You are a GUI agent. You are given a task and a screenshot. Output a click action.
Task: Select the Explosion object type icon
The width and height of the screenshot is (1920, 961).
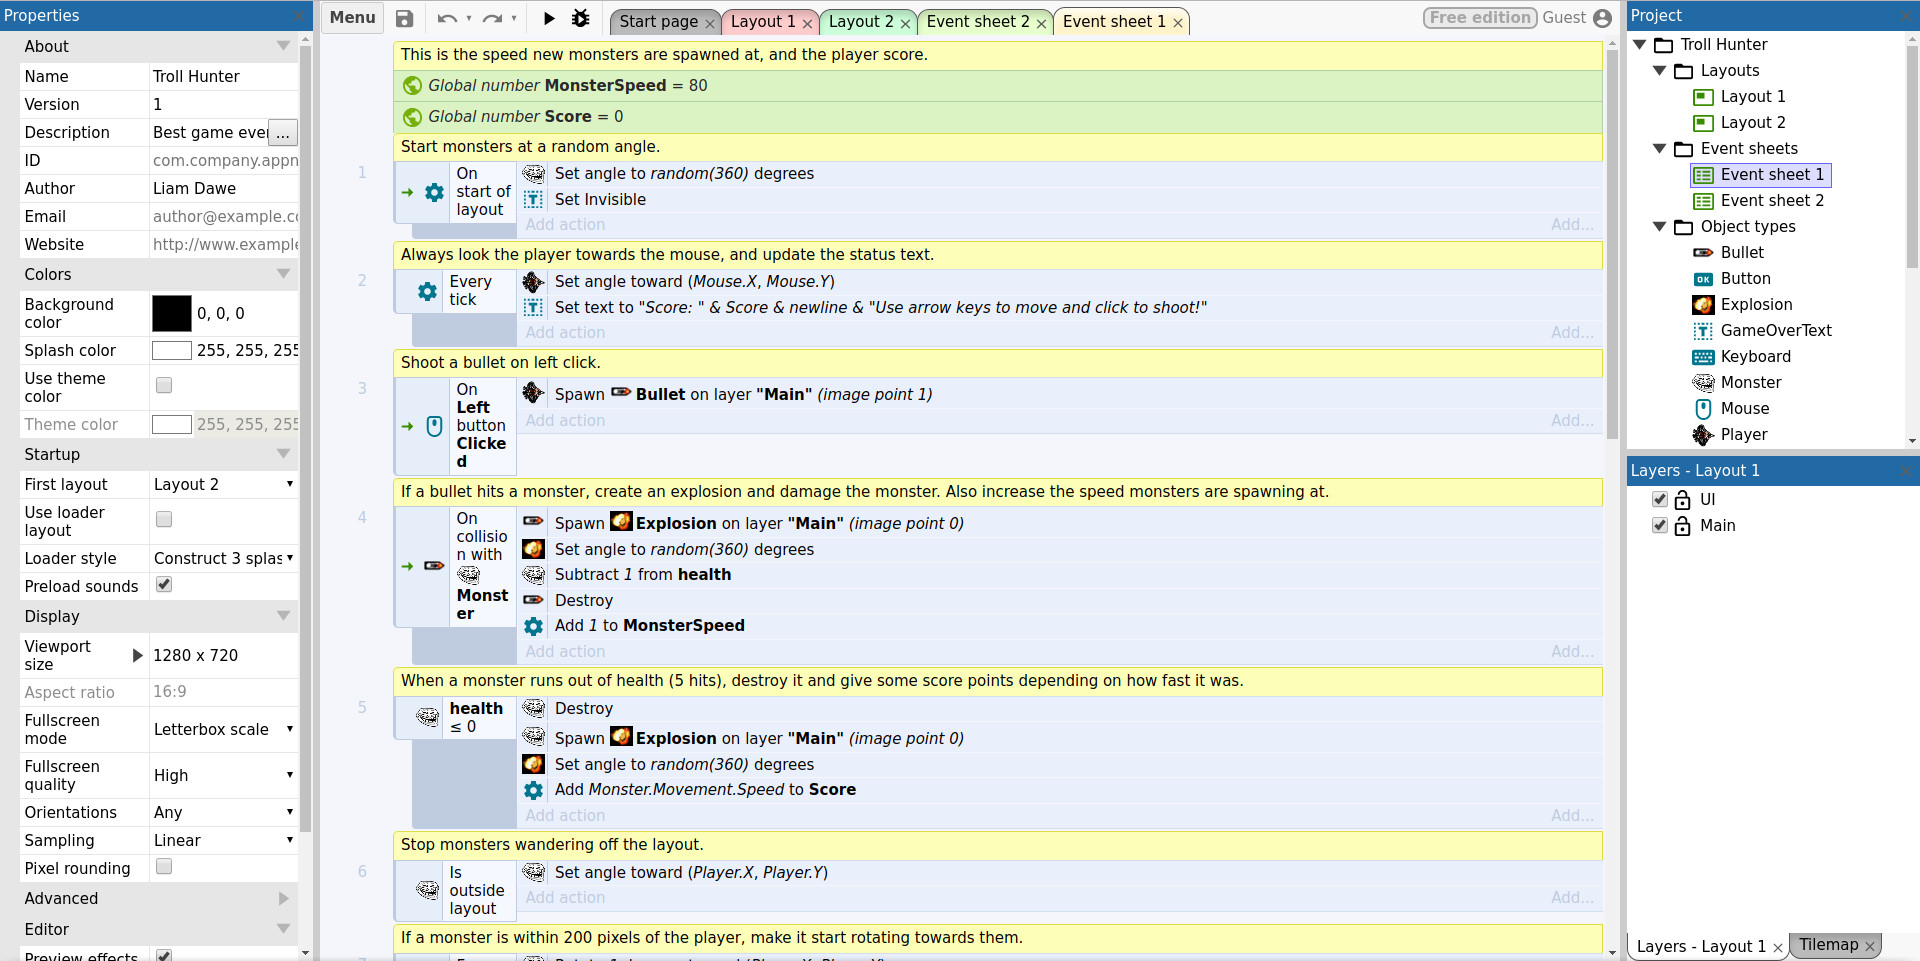click(1703, 305)
